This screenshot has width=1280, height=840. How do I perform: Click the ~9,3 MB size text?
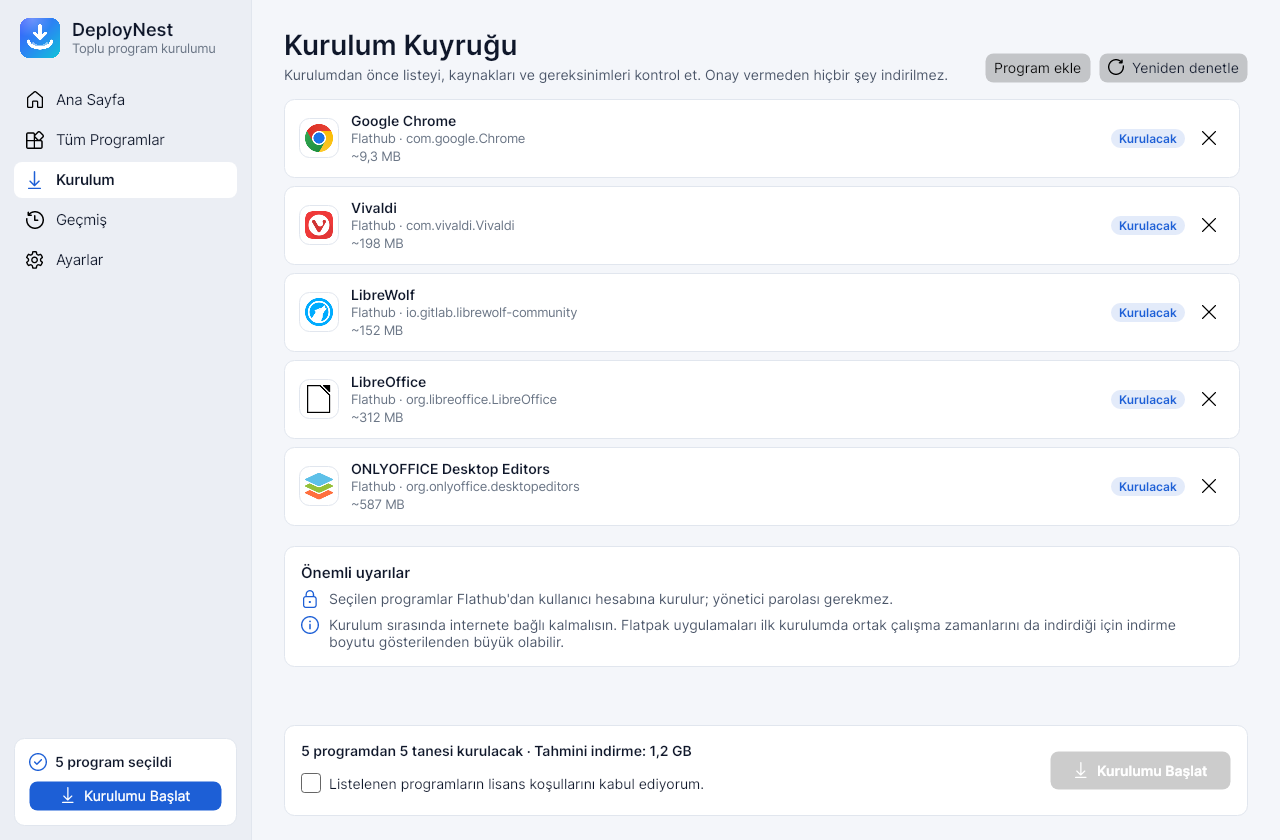[376, 157]
